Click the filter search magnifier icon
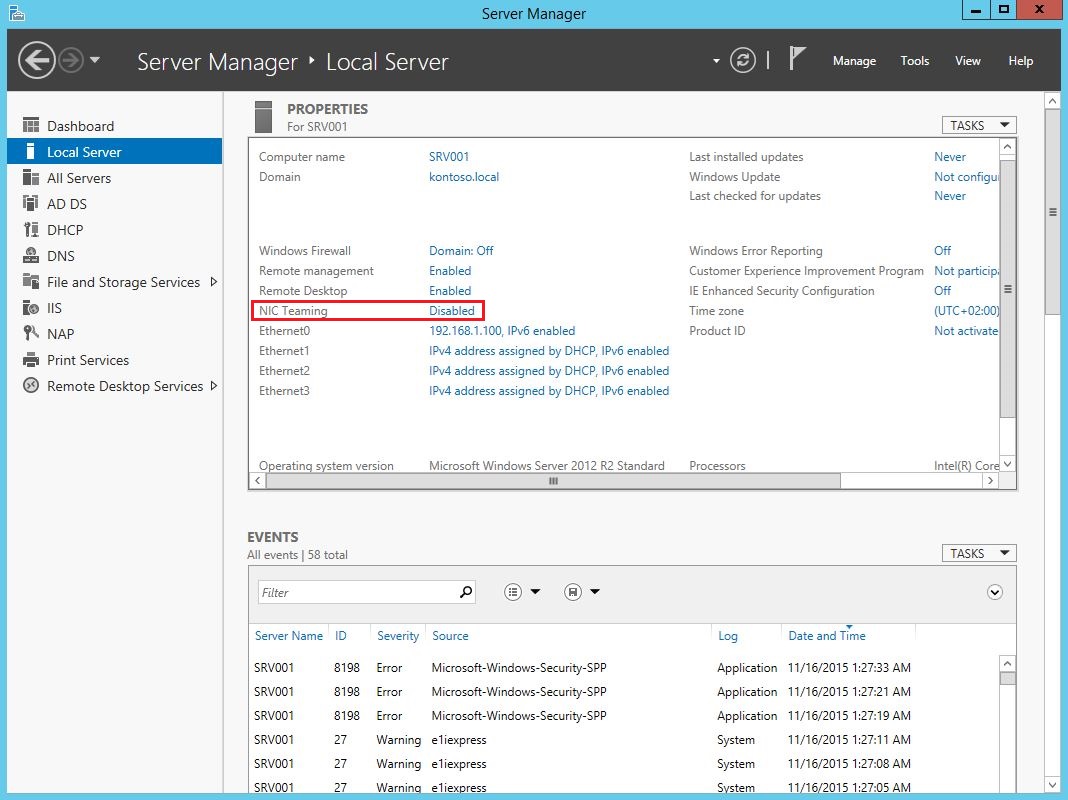This screenshot has height=800, width=1068. (466, 592)
